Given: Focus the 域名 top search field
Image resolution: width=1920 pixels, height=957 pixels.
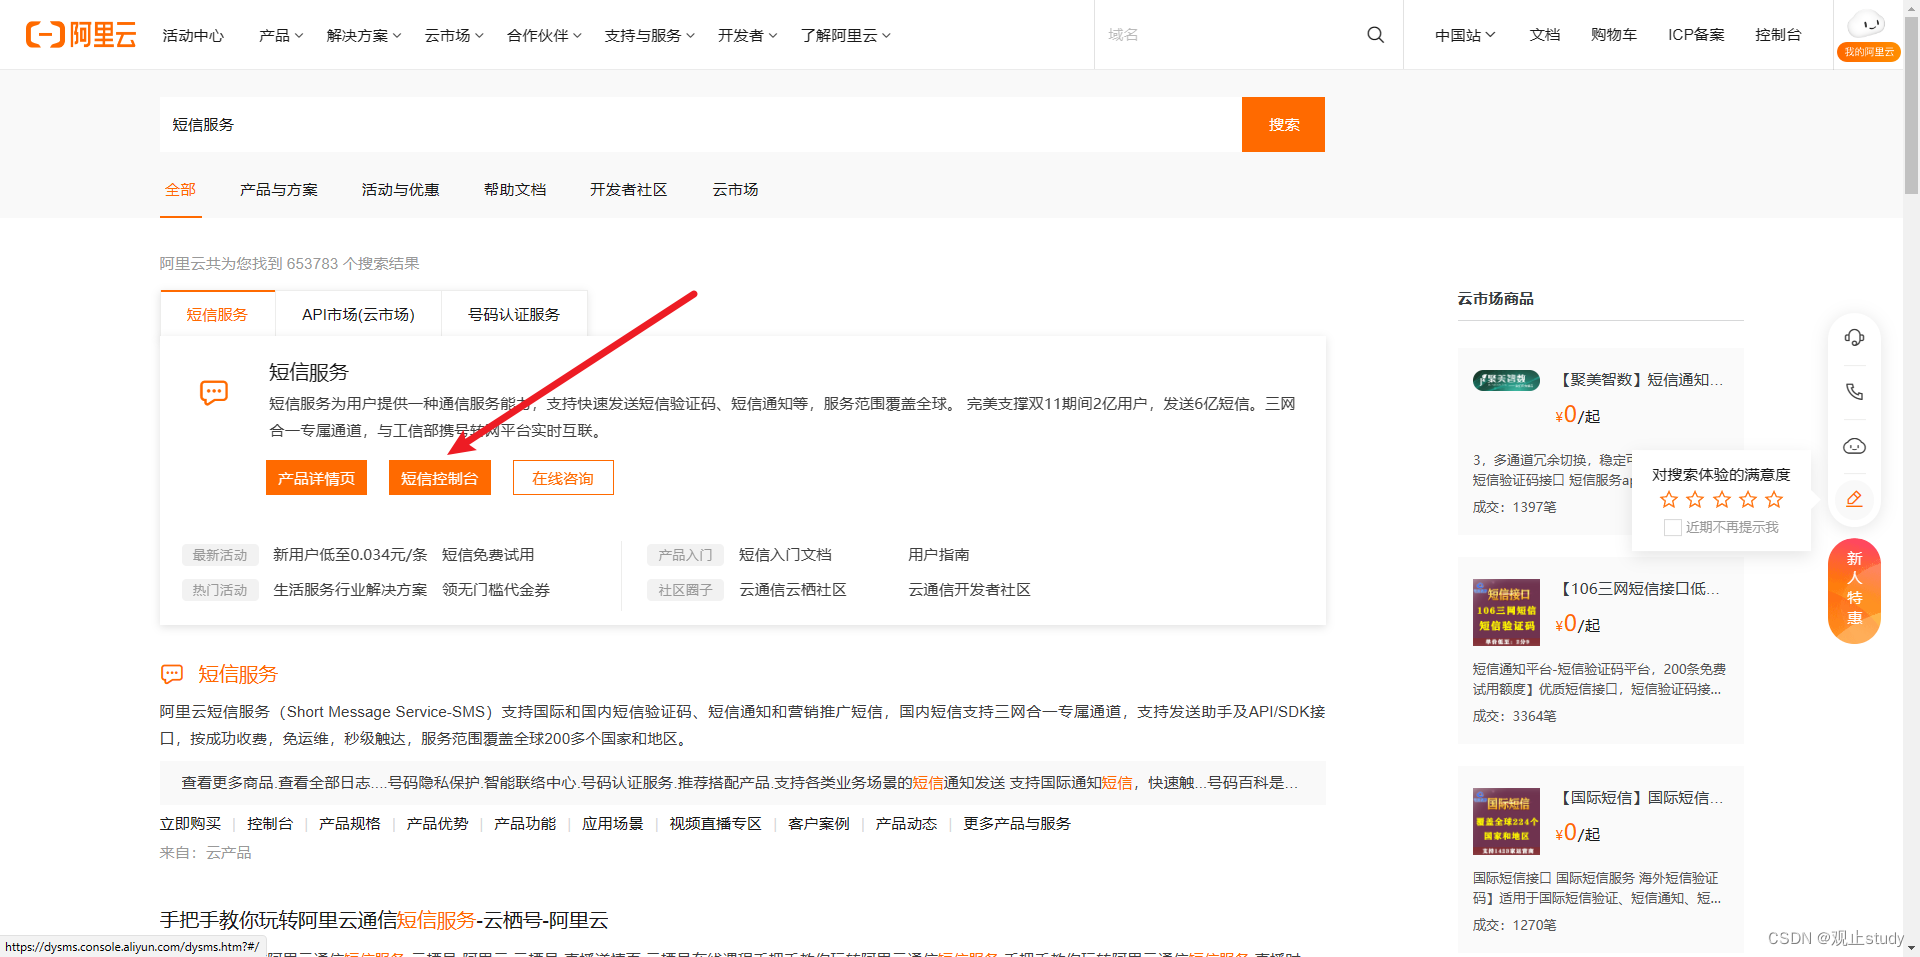Looking at the screenshot, I should pyautogui.click(x=1230, y=35).
